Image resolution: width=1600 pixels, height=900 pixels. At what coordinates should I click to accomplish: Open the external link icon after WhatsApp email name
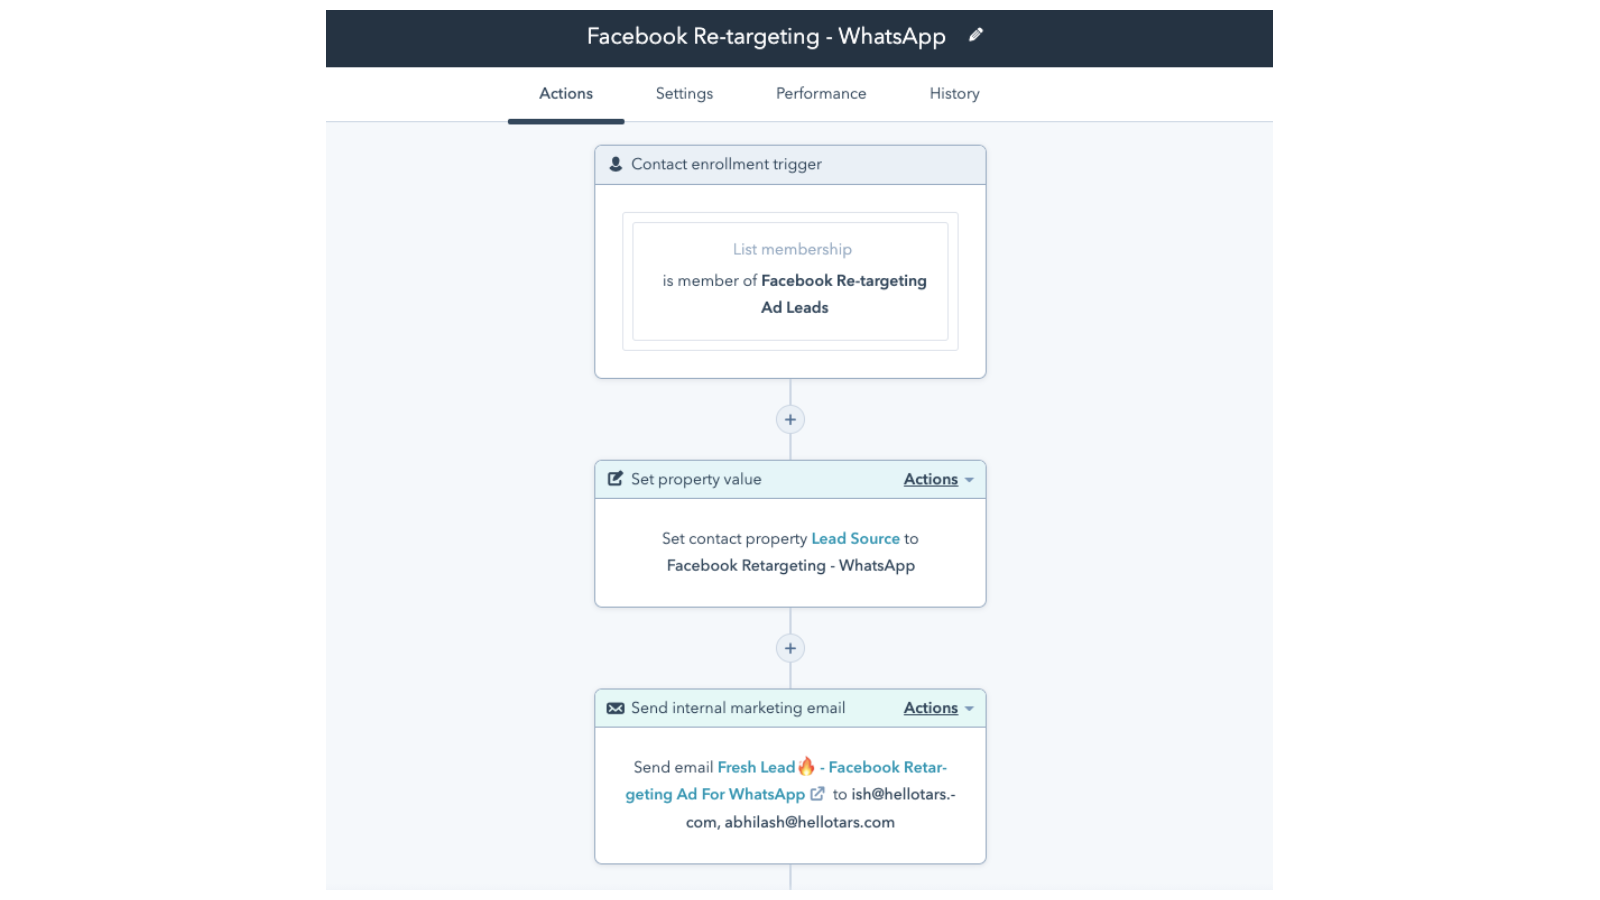point(817,794)
